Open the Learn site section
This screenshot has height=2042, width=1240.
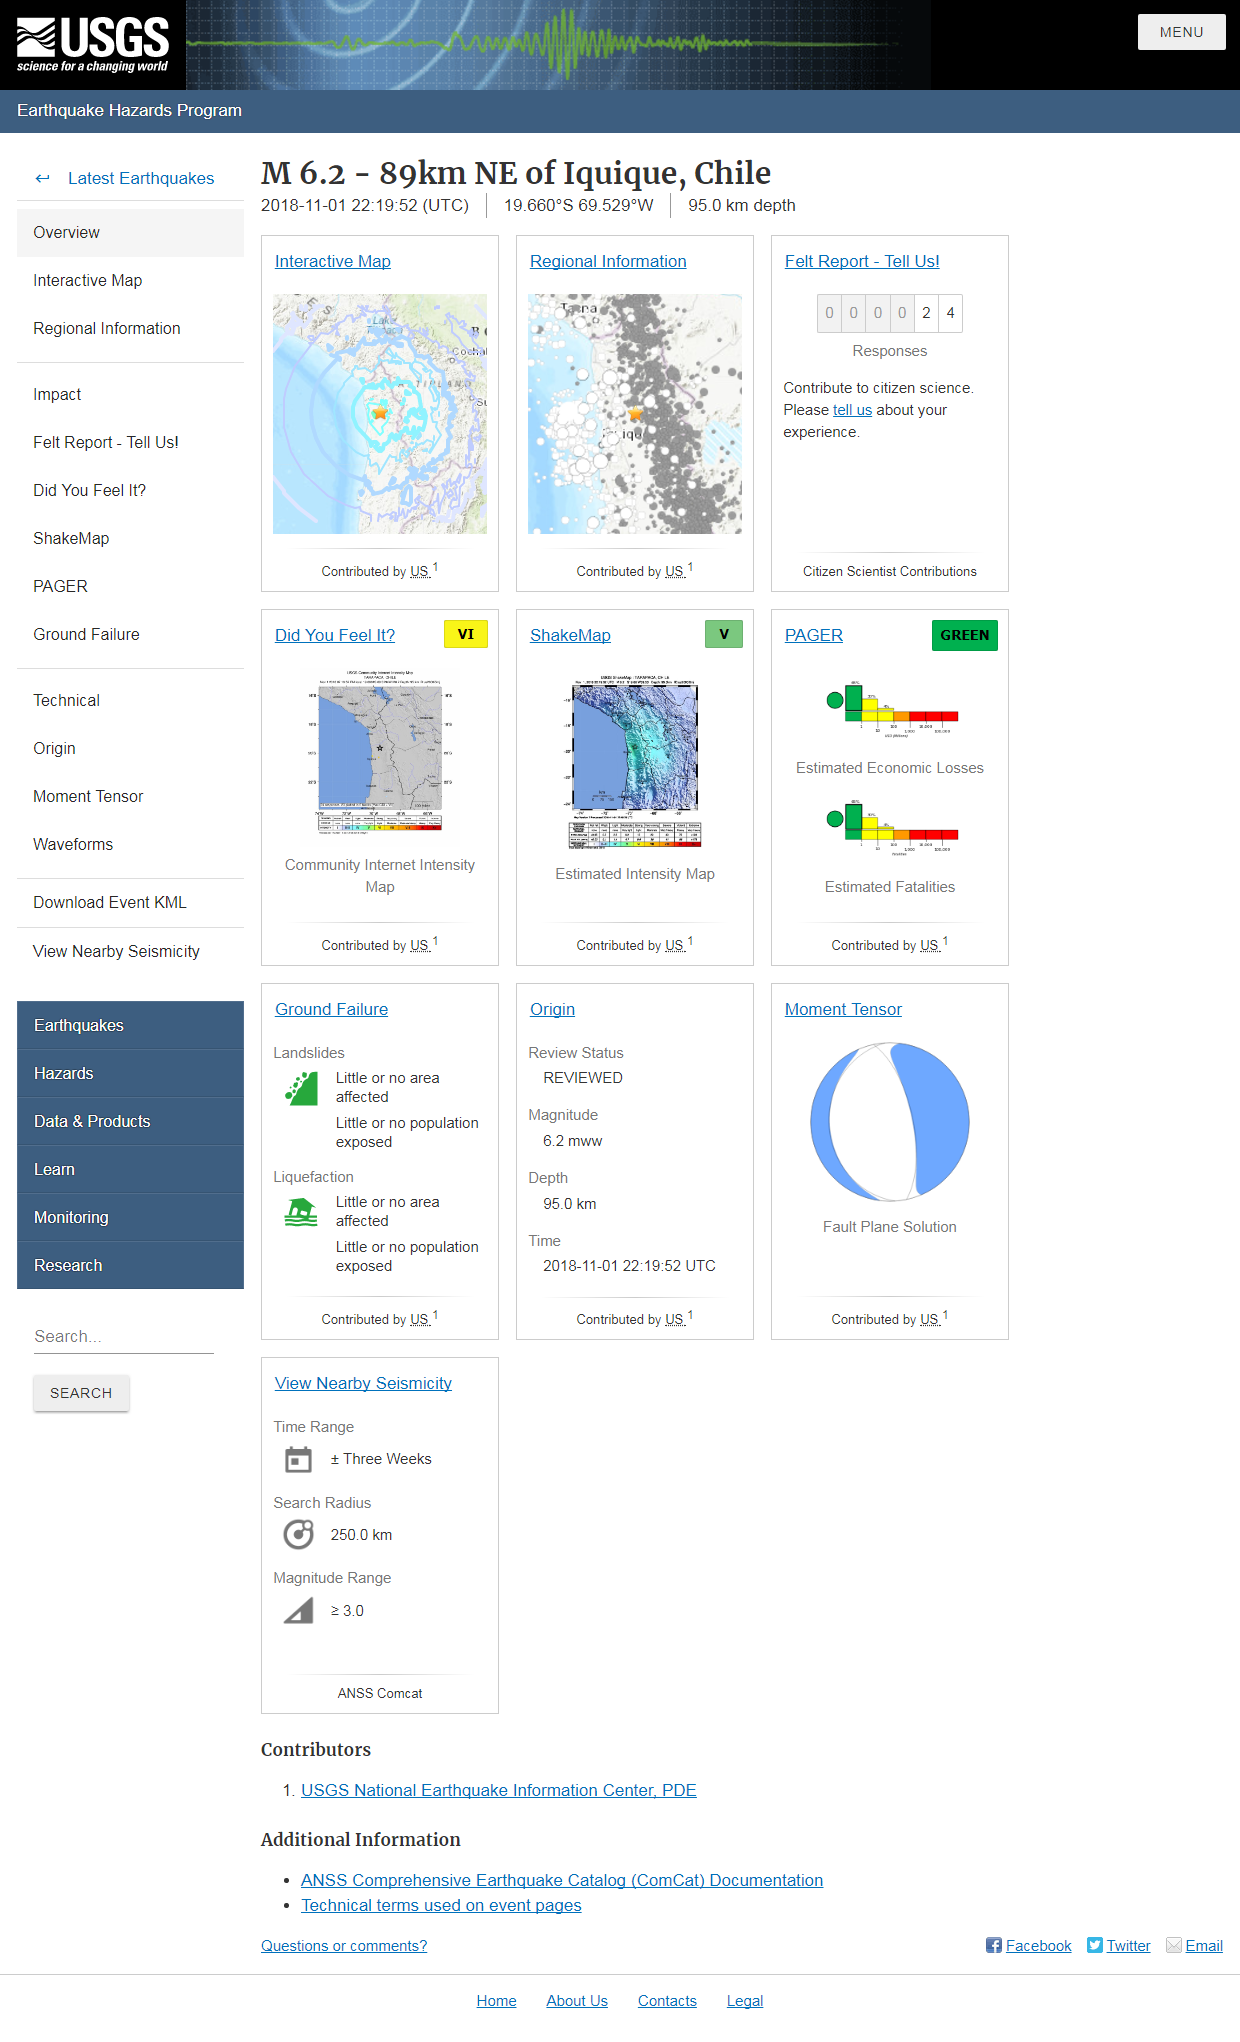[130, 1169]
